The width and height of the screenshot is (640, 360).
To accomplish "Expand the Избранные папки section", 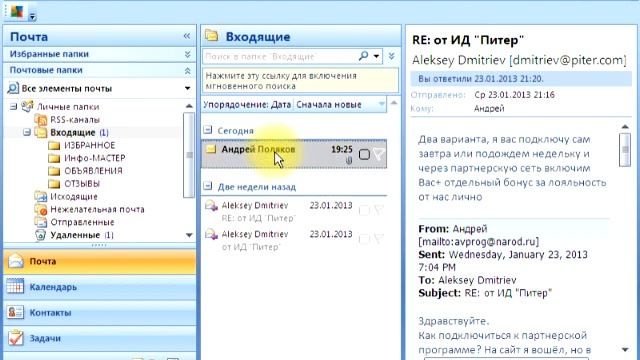I will (187, 54).
